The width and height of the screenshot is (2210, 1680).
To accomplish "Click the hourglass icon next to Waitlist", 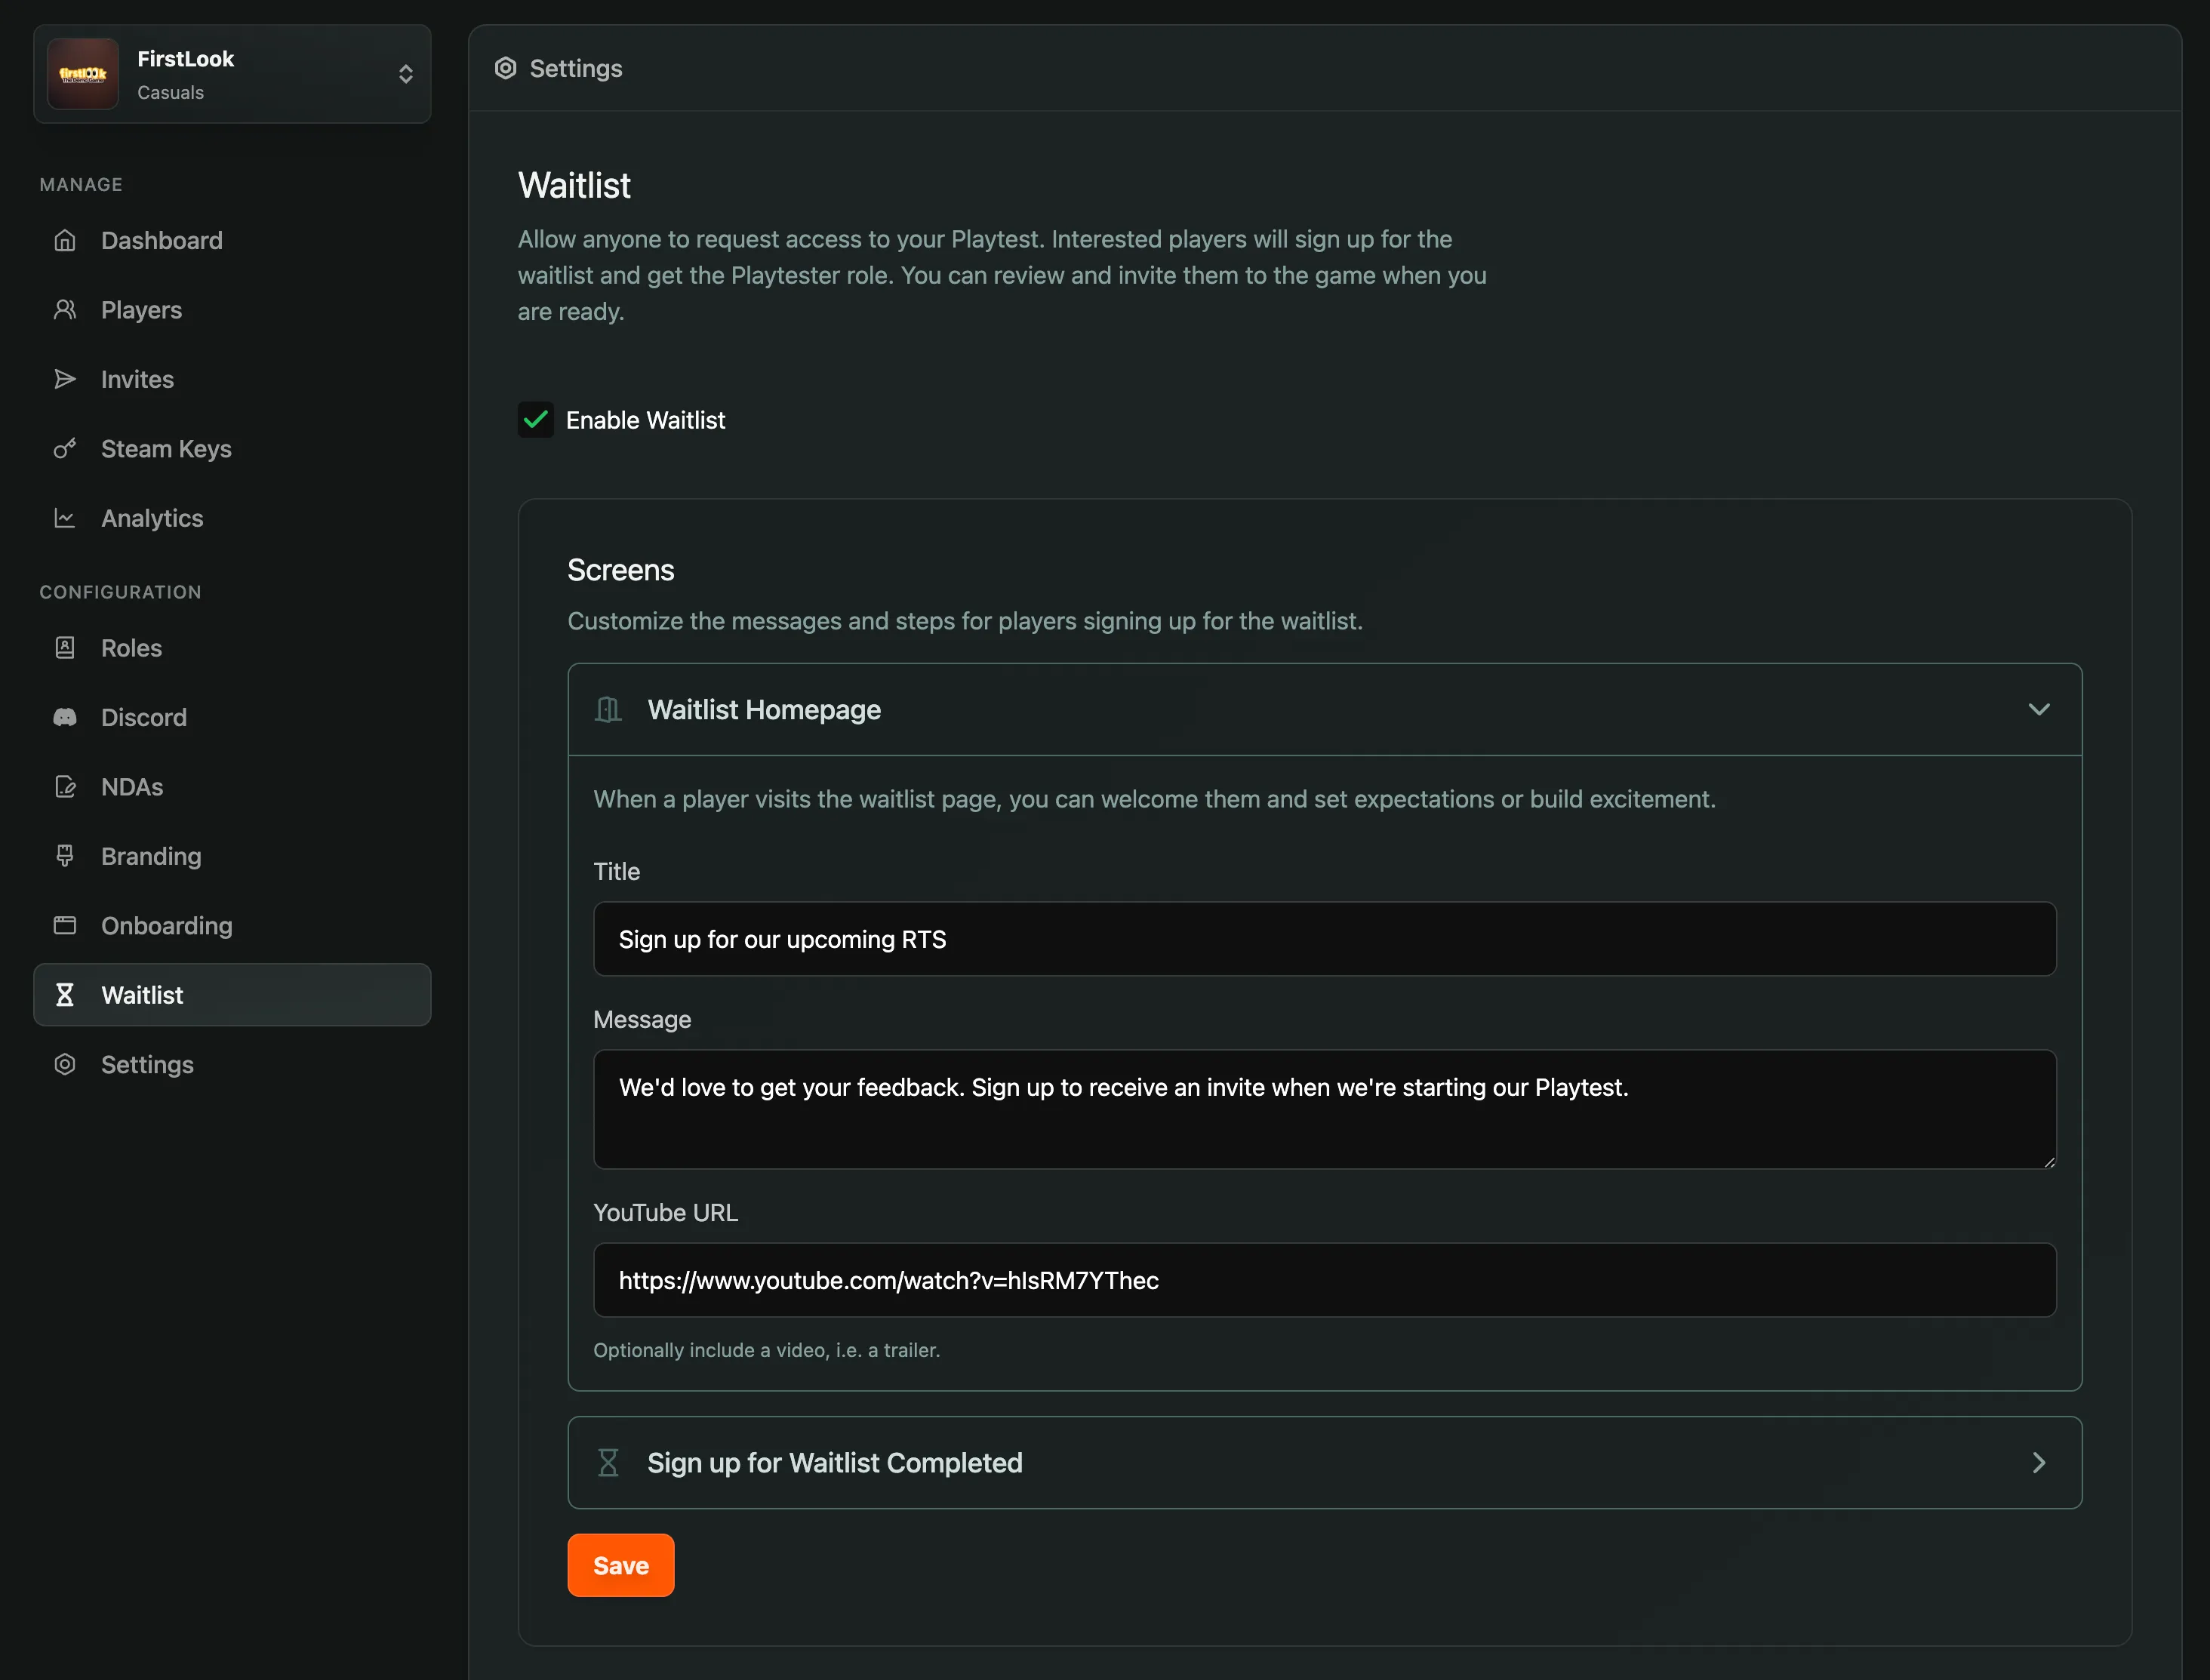I will [x=65, y=995].
